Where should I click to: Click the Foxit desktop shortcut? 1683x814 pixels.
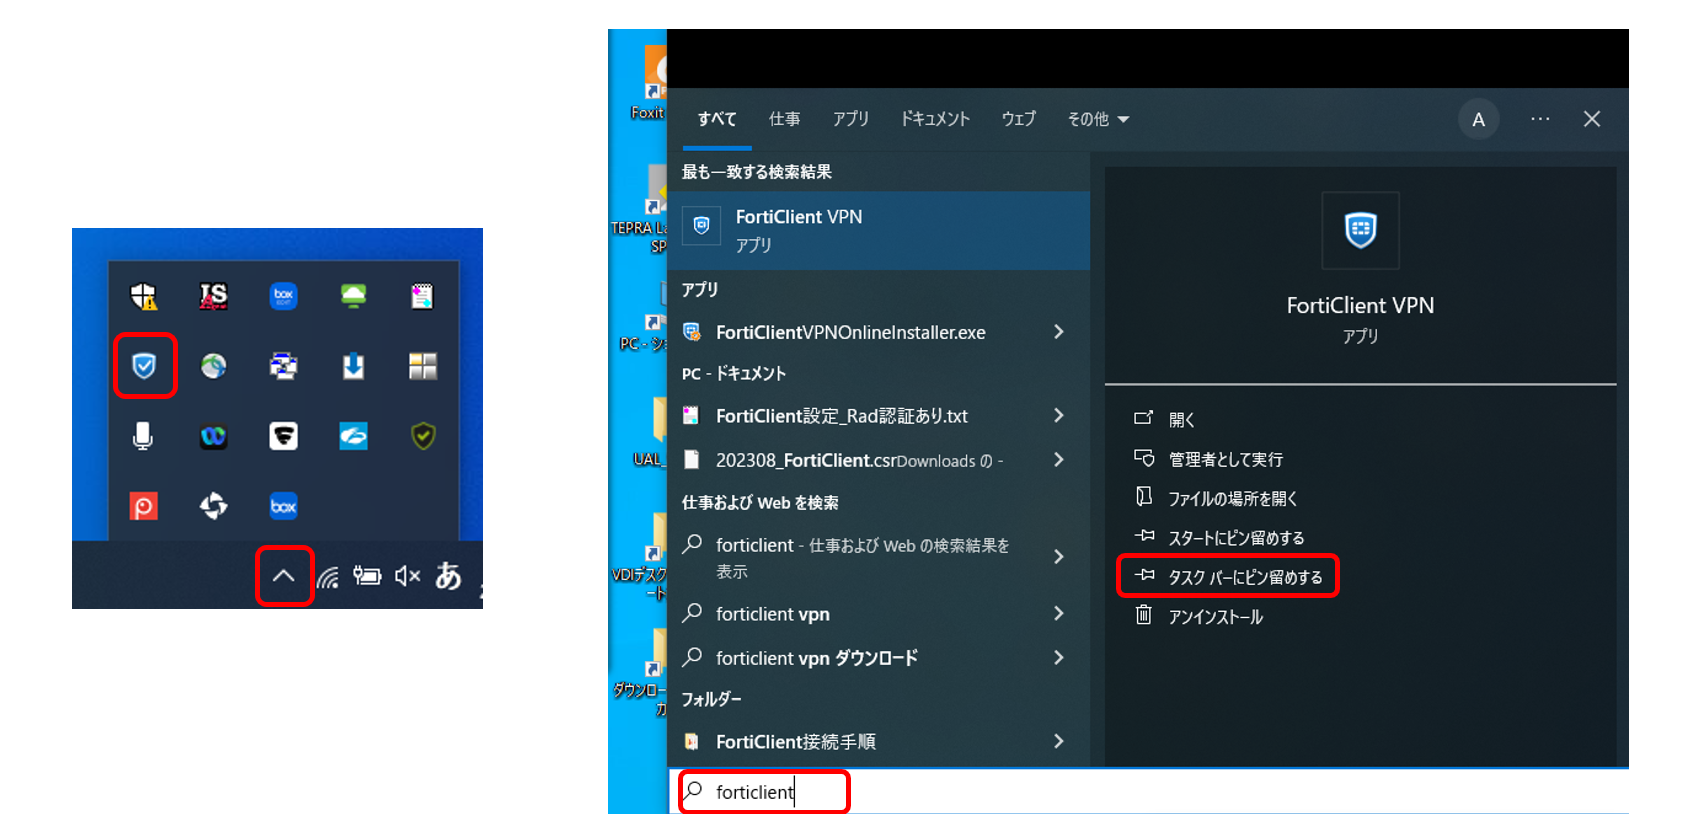(x=650, y=85)
